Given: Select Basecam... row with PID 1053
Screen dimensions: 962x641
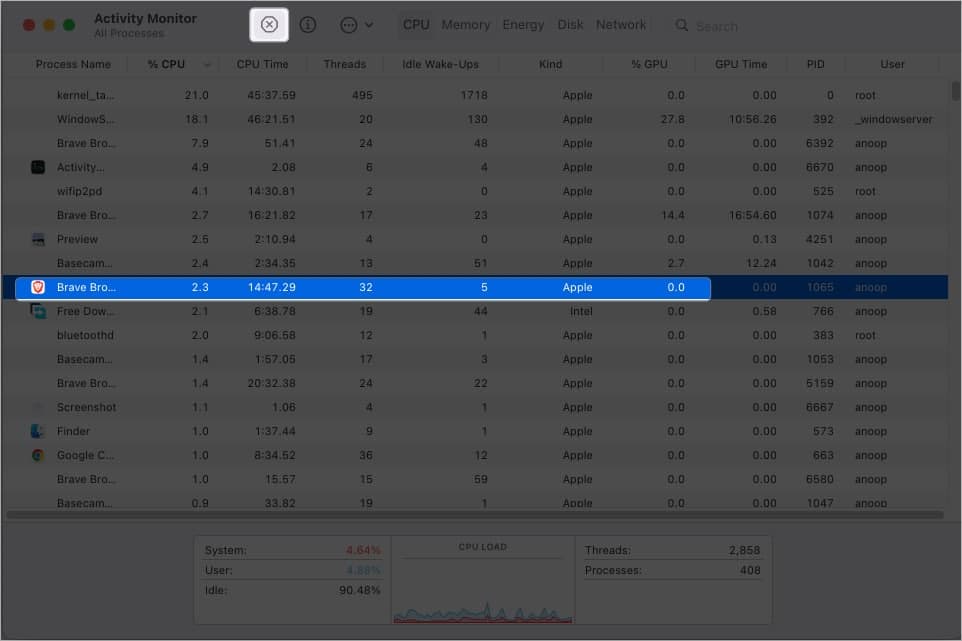Looking at the screenshot, I should (x=475, y=359).
